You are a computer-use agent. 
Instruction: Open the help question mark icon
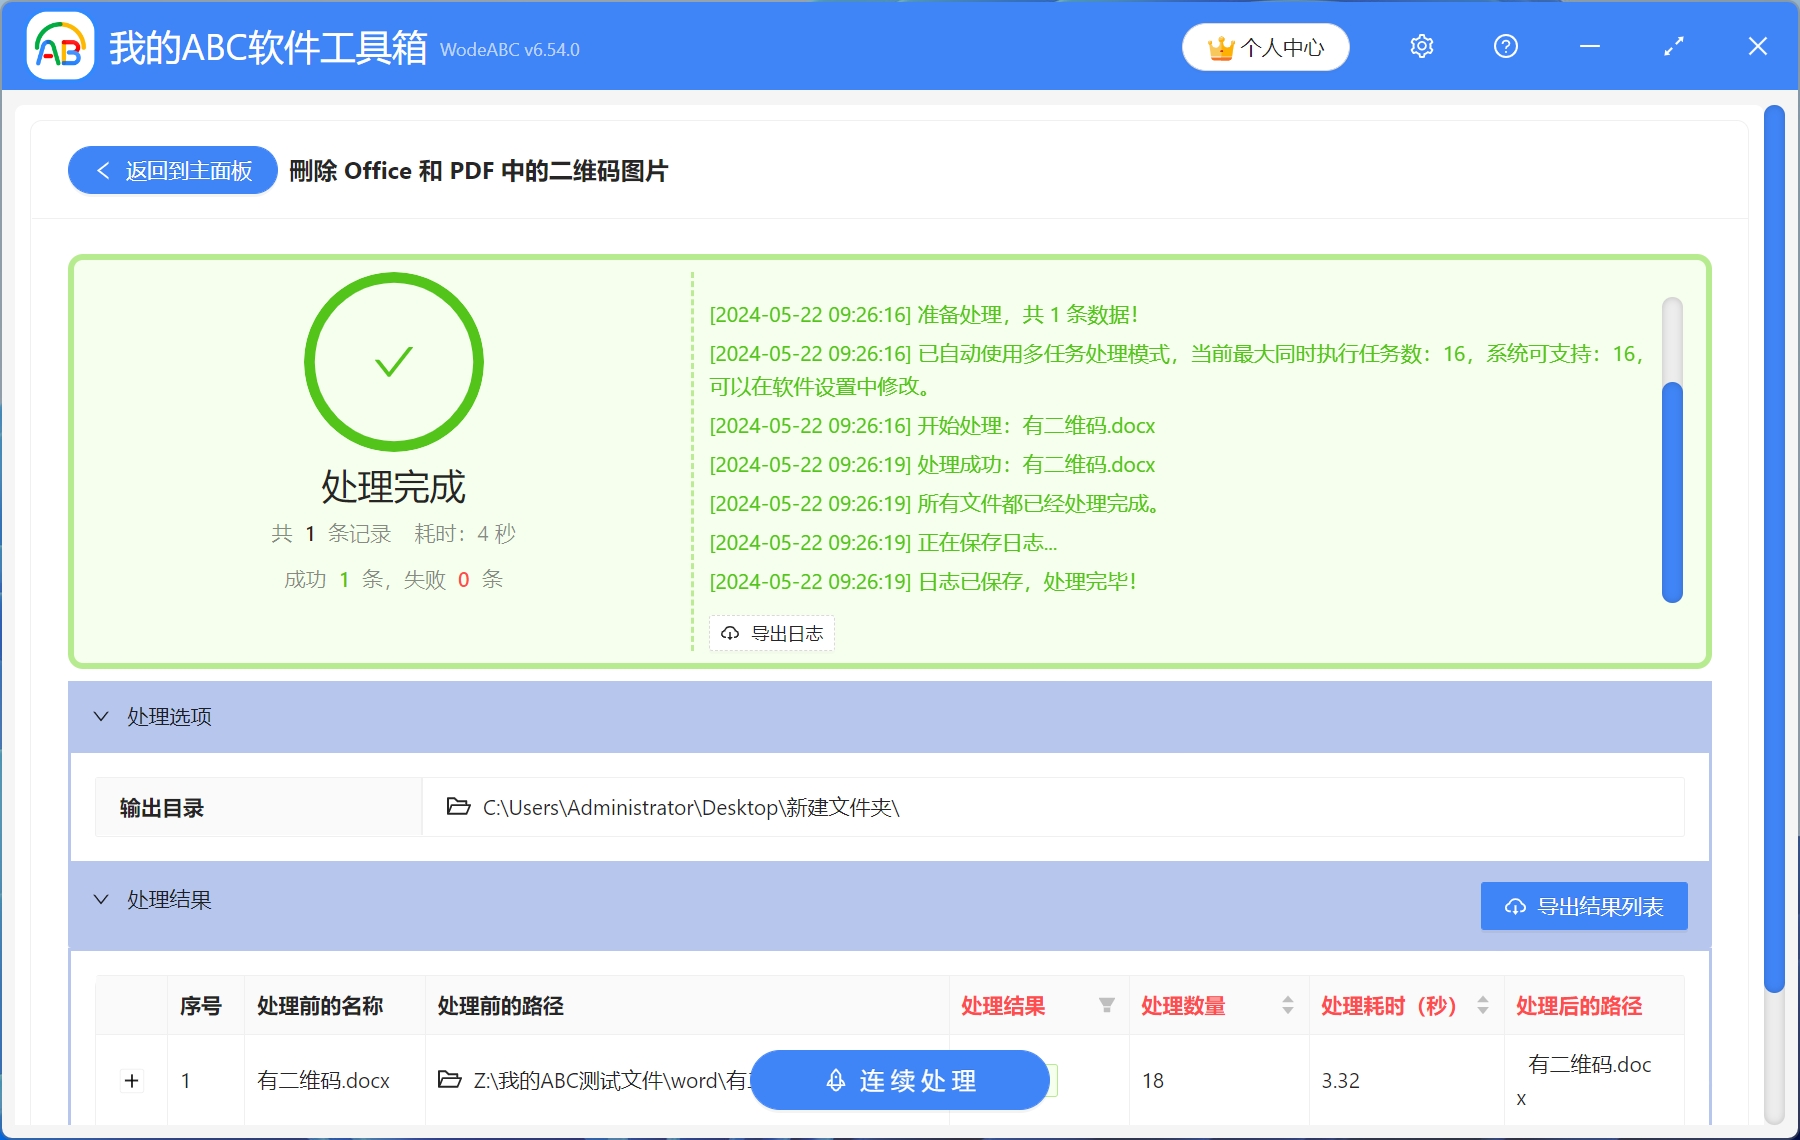(1505, 46)
